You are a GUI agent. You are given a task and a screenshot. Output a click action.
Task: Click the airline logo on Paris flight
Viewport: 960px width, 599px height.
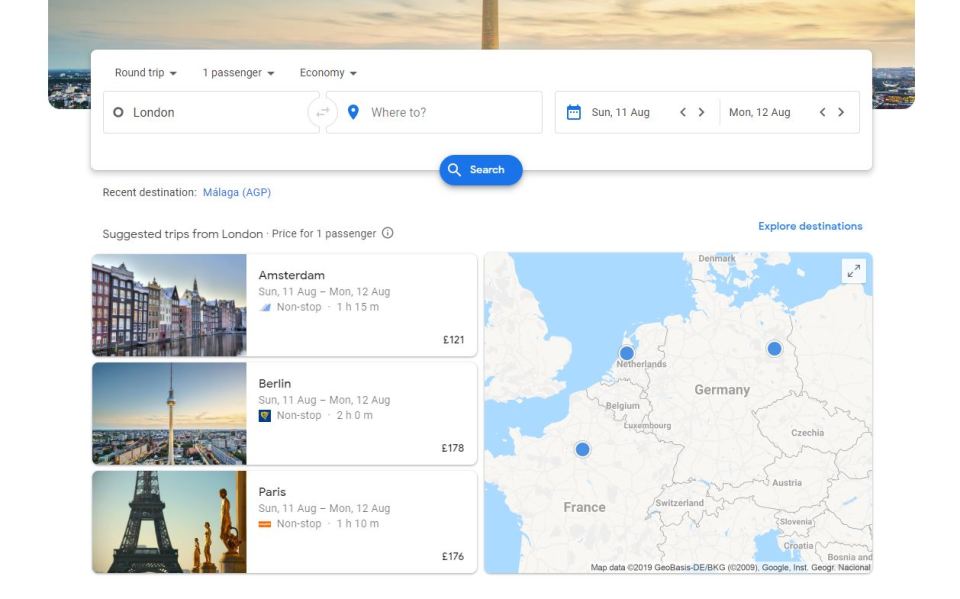[x=264, y=524]
